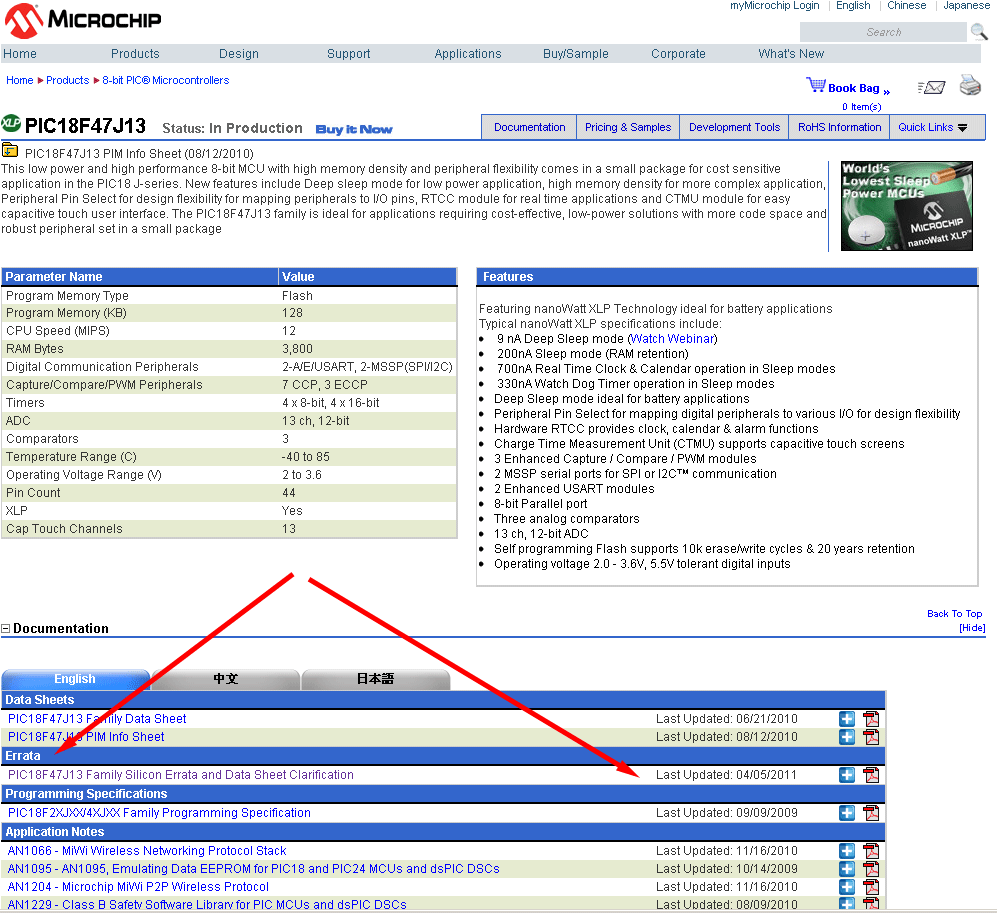Click the [Hide] link for Documentation
This screenshot has width=997, height=913.
(972, 628)
